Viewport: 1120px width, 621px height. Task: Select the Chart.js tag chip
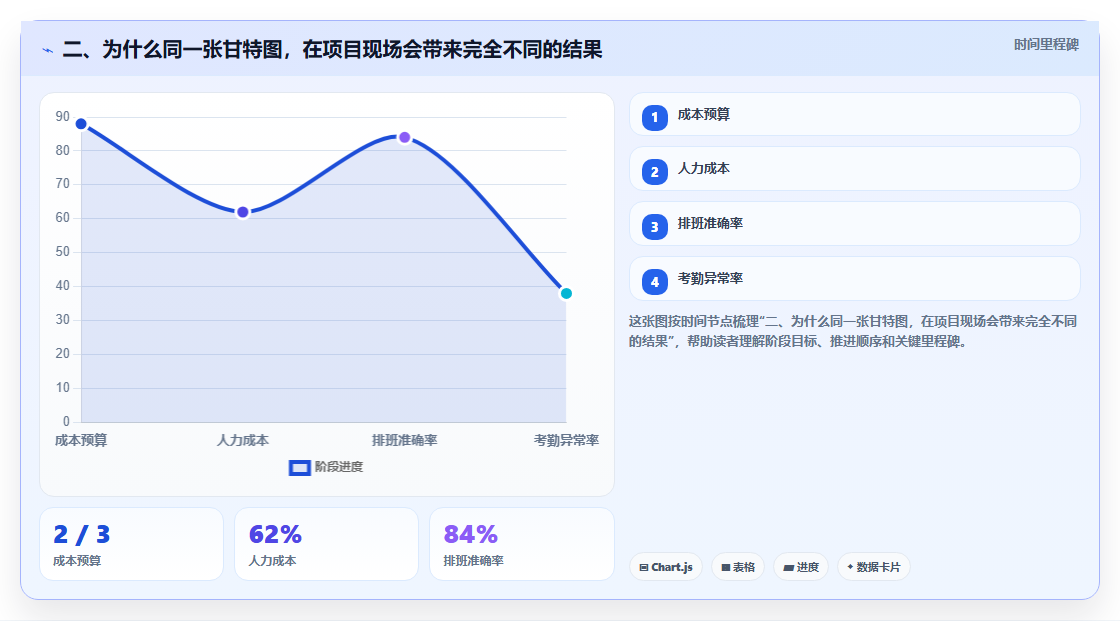pos(666,567)
